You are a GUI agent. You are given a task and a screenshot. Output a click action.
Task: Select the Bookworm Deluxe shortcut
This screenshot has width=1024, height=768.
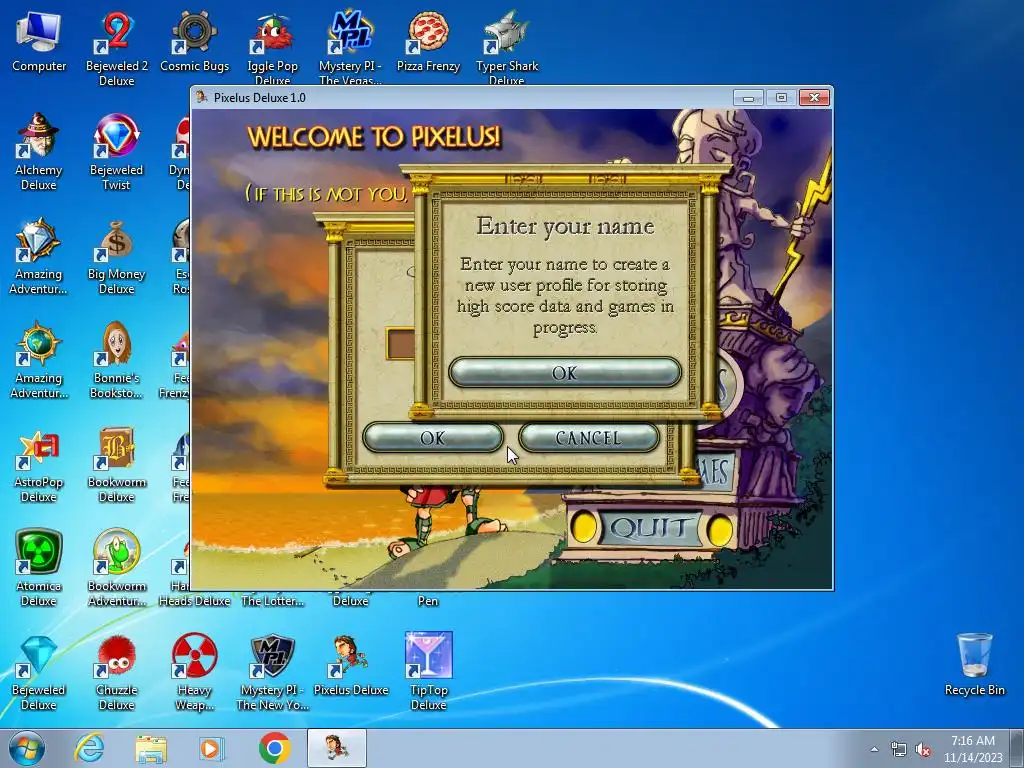(116, 465)
